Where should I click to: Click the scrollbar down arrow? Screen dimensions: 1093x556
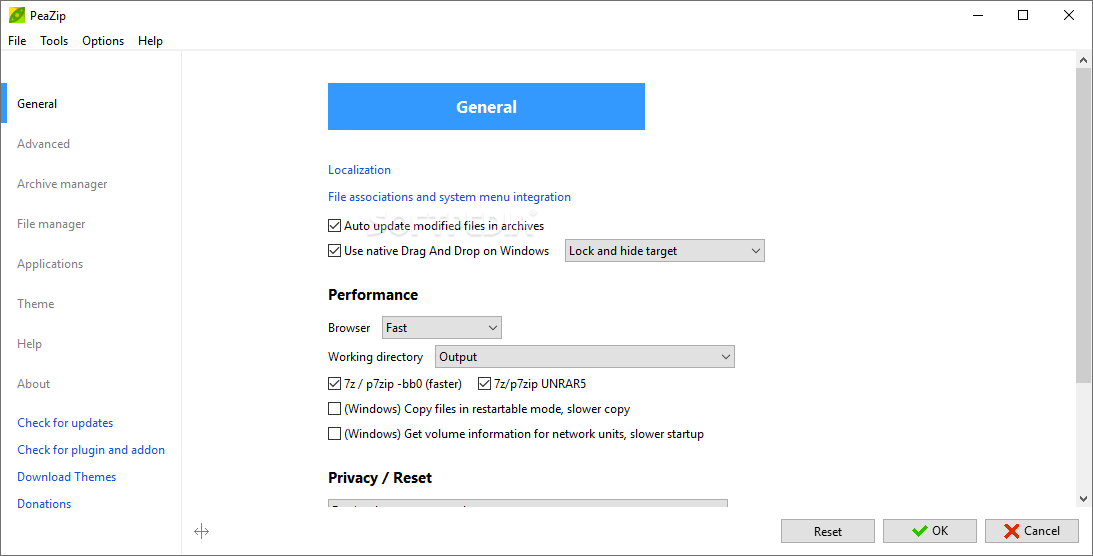tap(1083, 499)
